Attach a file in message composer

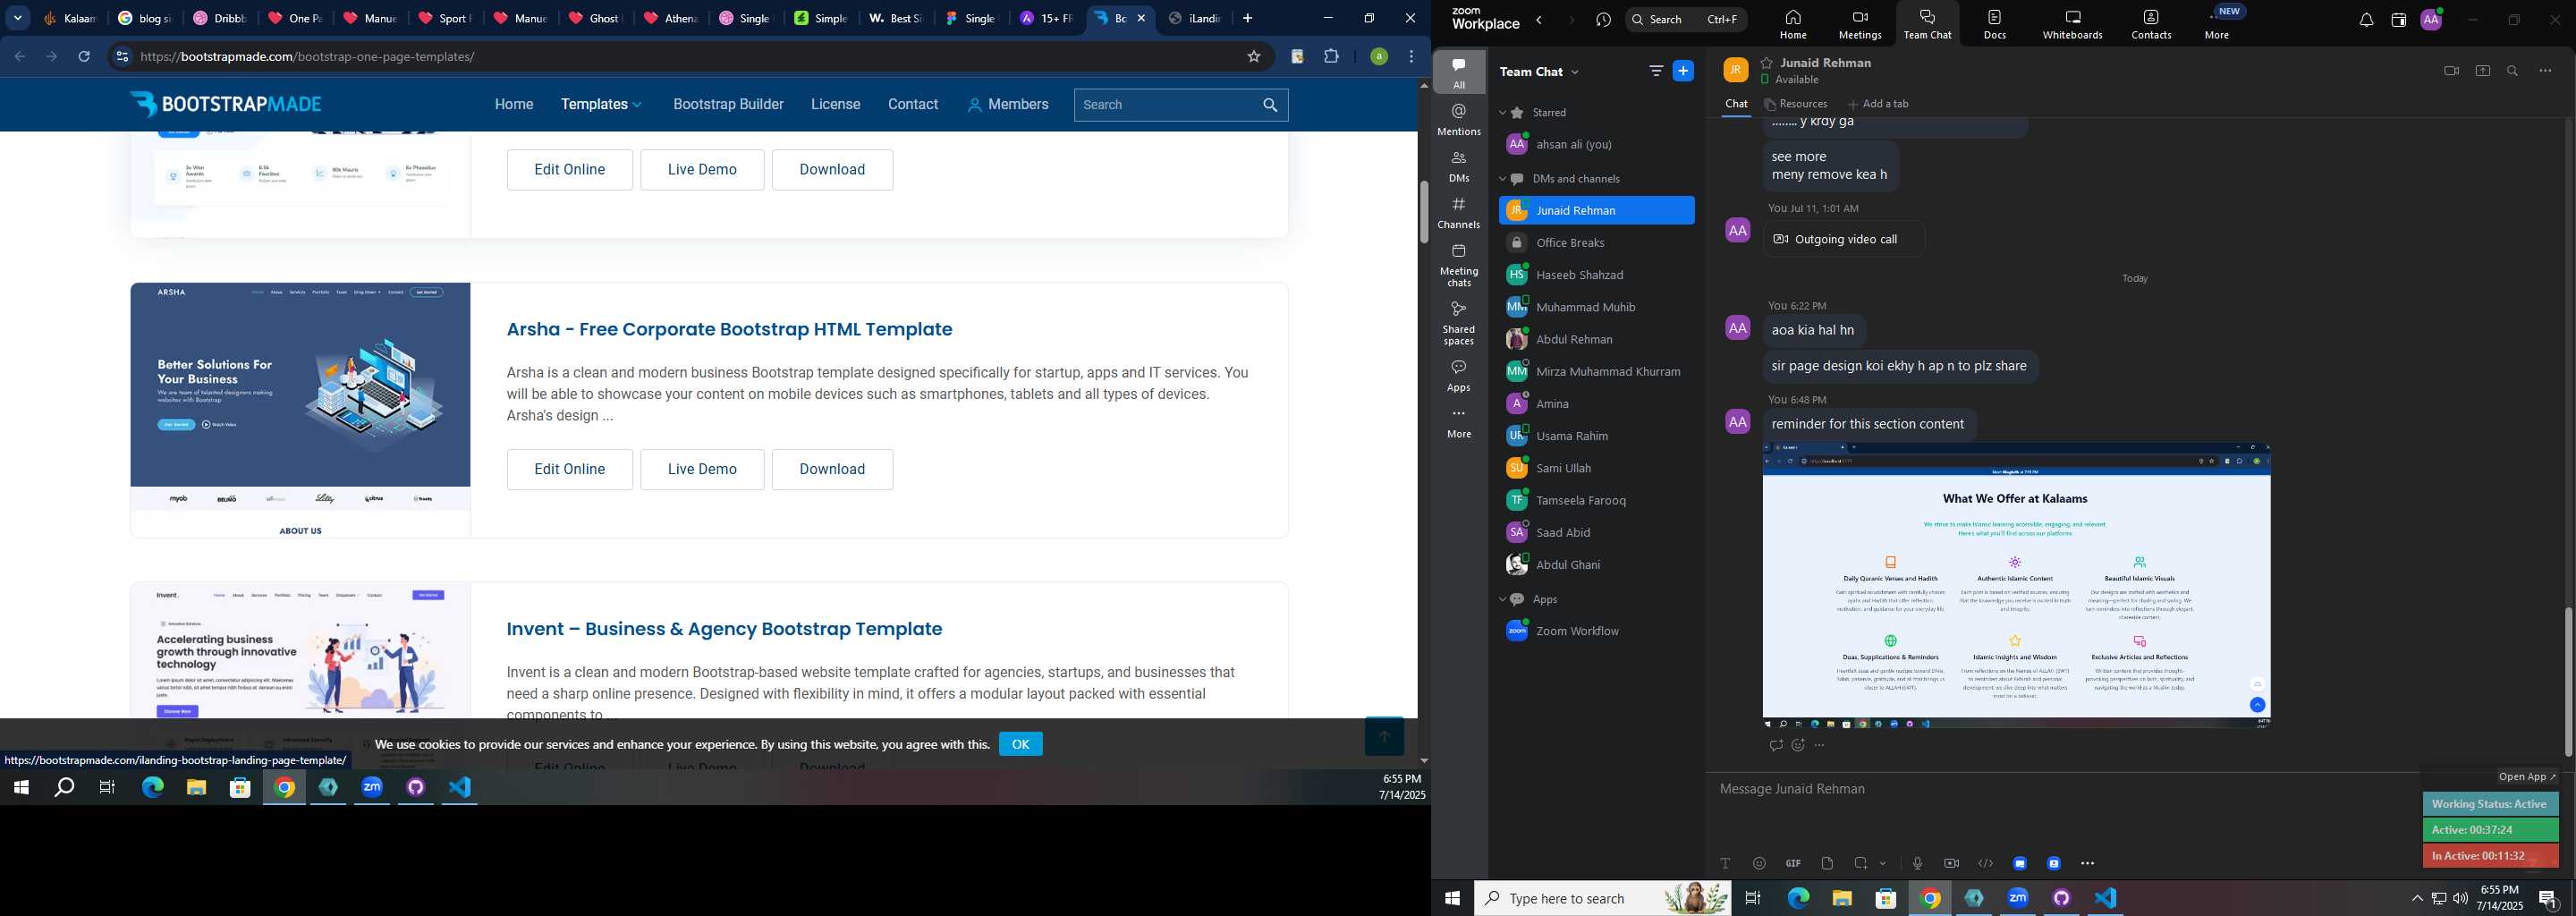(1827, 863)
